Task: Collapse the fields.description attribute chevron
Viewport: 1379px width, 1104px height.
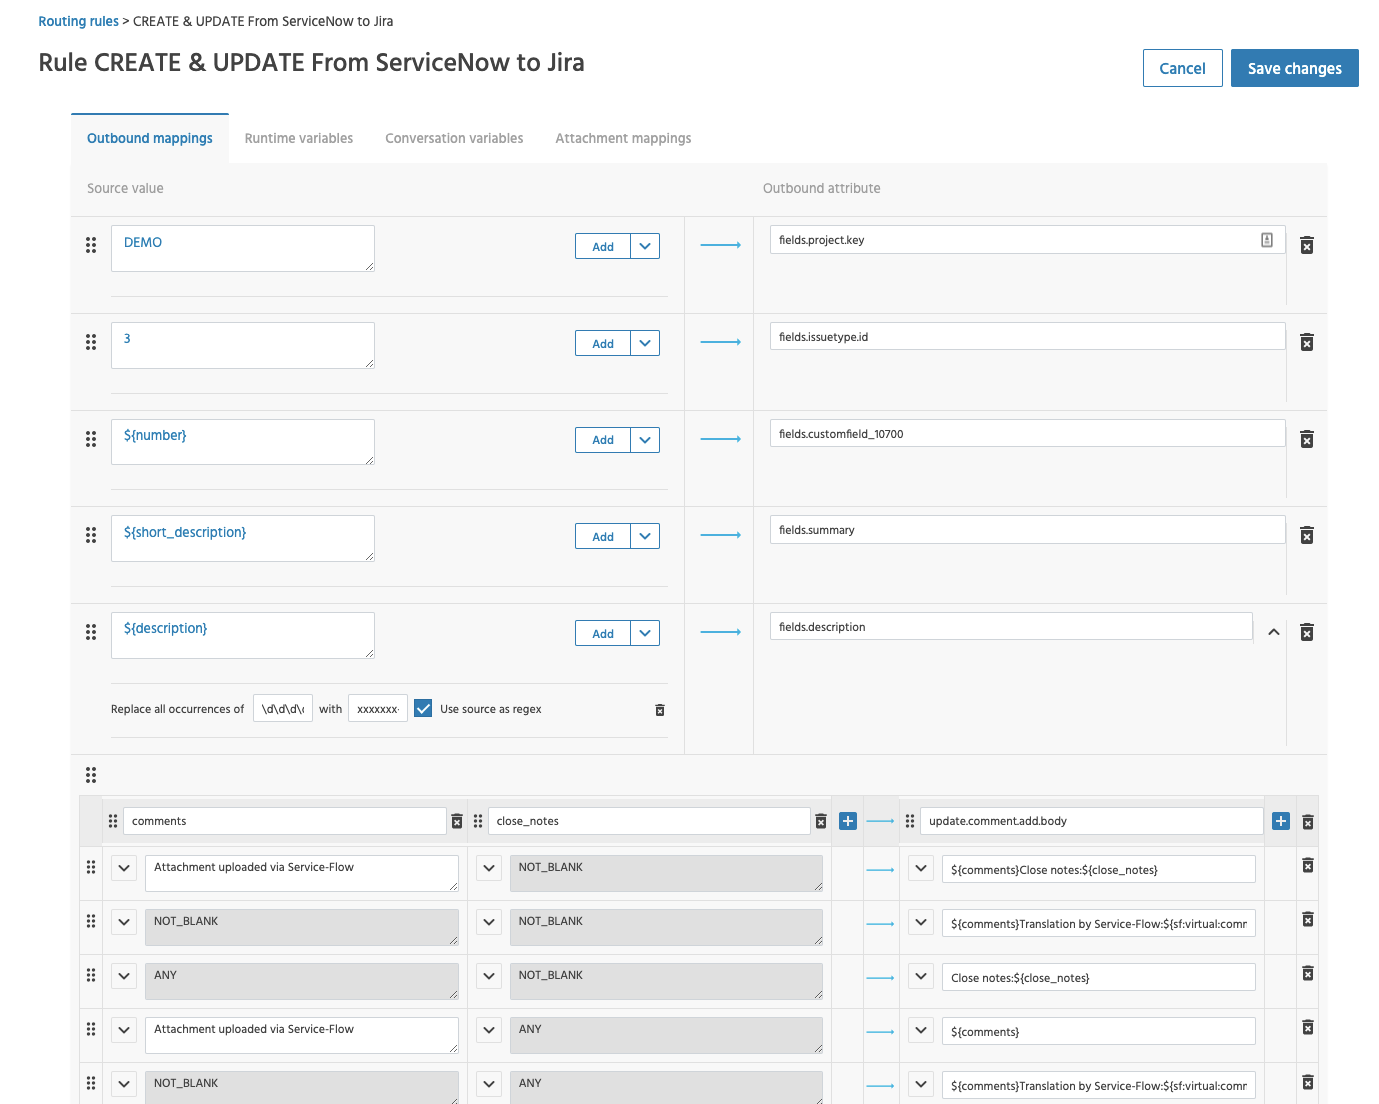Action: point(1274,632)
